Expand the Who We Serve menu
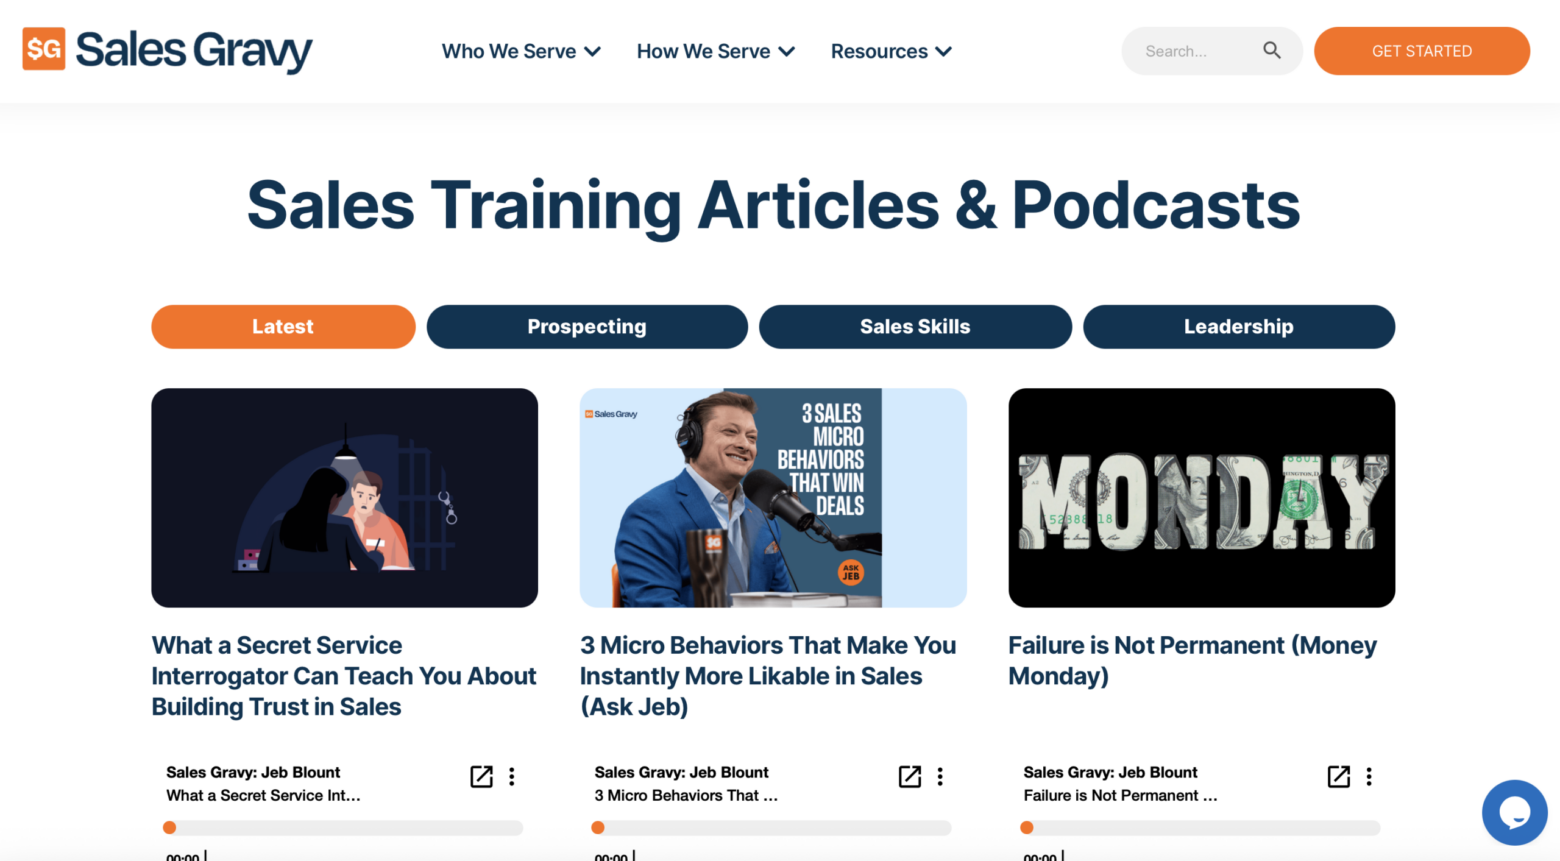 (521, 51)
